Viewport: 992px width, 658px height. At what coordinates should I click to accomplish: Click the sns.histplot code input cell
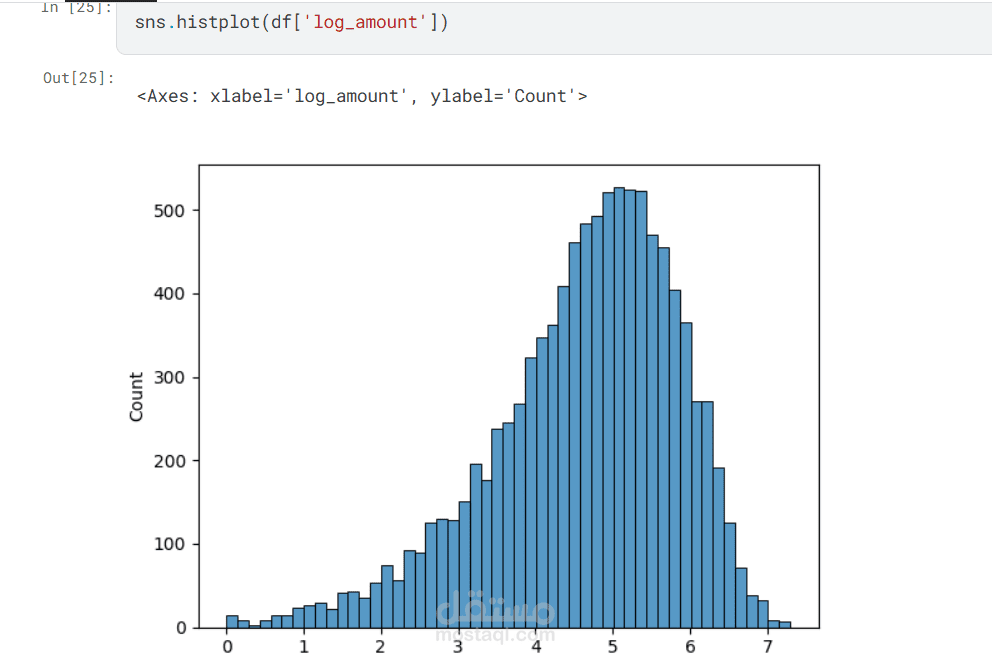(x=554, y=27)
